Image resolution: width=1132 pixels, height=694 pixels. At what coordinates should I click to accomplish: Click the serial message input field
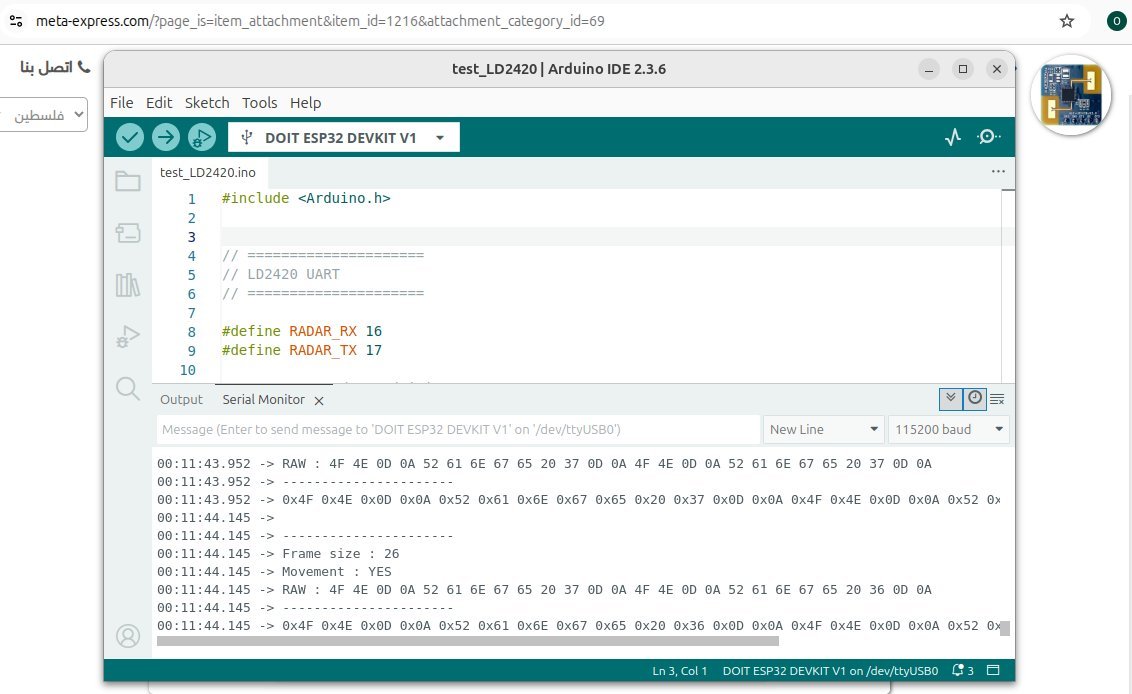pyautogui.click(x=458, y=429)
